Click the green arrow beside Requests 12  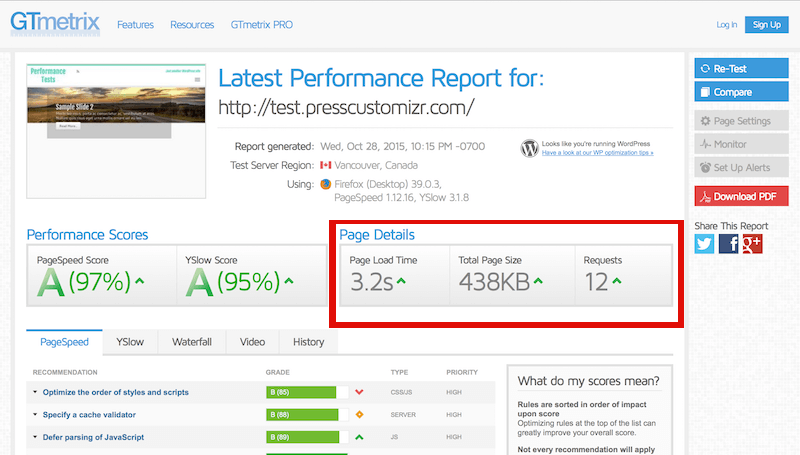tap(617, 281)
